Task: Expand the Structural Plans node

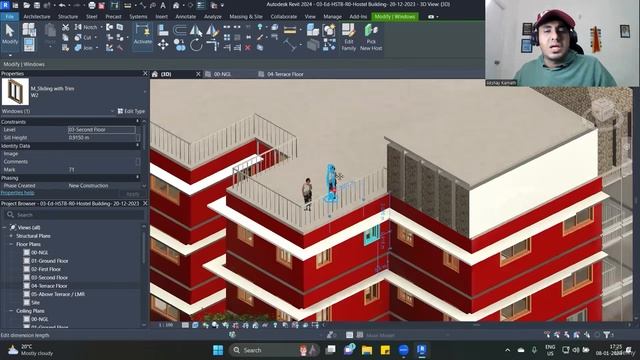Action: coord(11,236)
